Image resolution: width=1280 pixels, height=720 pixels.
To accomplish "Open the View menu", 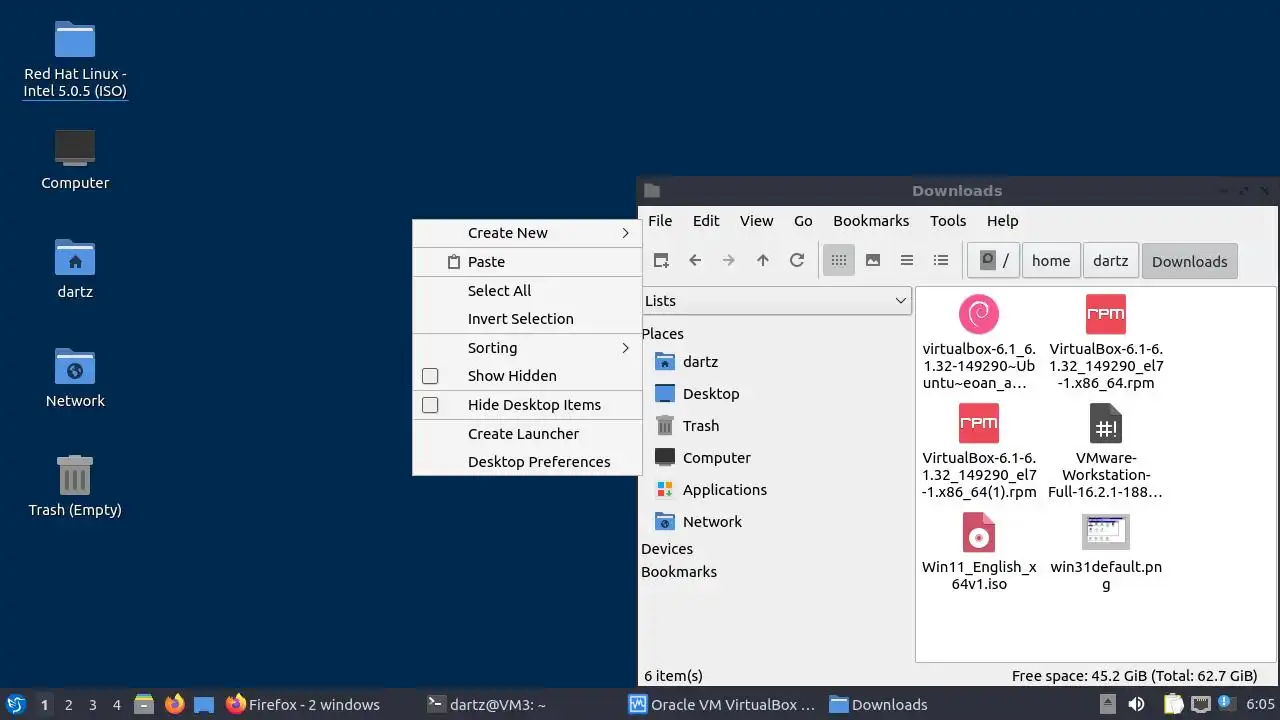I will [756, 221].
